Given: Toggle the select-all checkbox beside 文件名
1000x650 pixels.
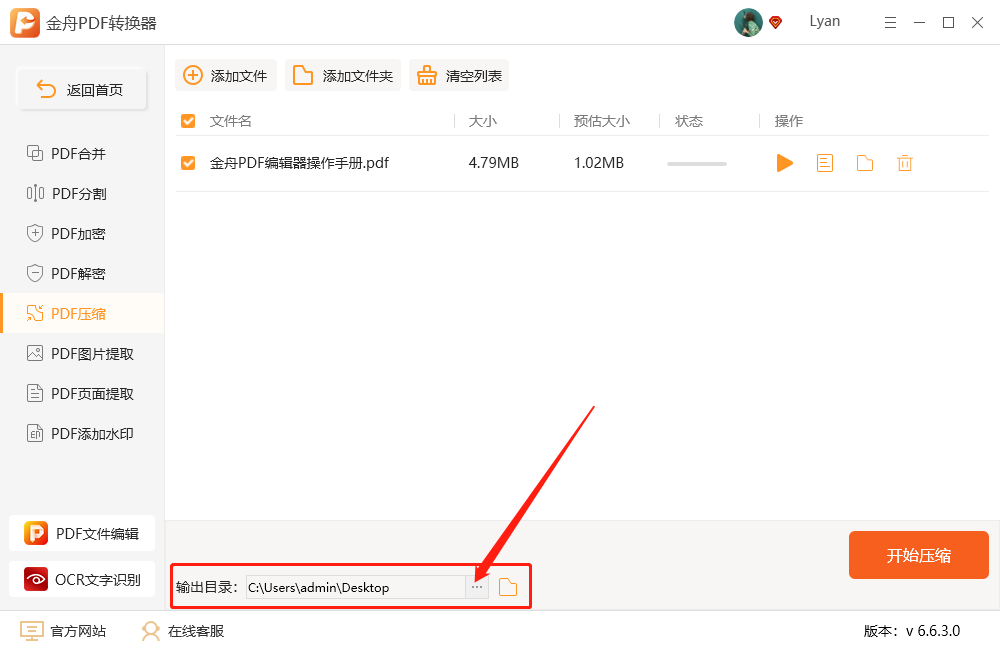Looking at the screenshot, I should click(x=188, y=121).
